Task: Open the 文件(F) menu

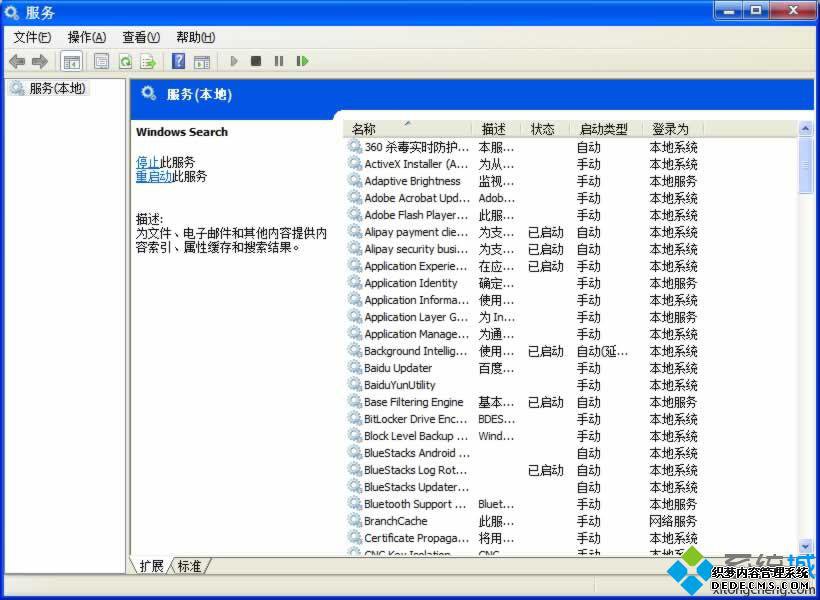Action: (x=32, y=37)
